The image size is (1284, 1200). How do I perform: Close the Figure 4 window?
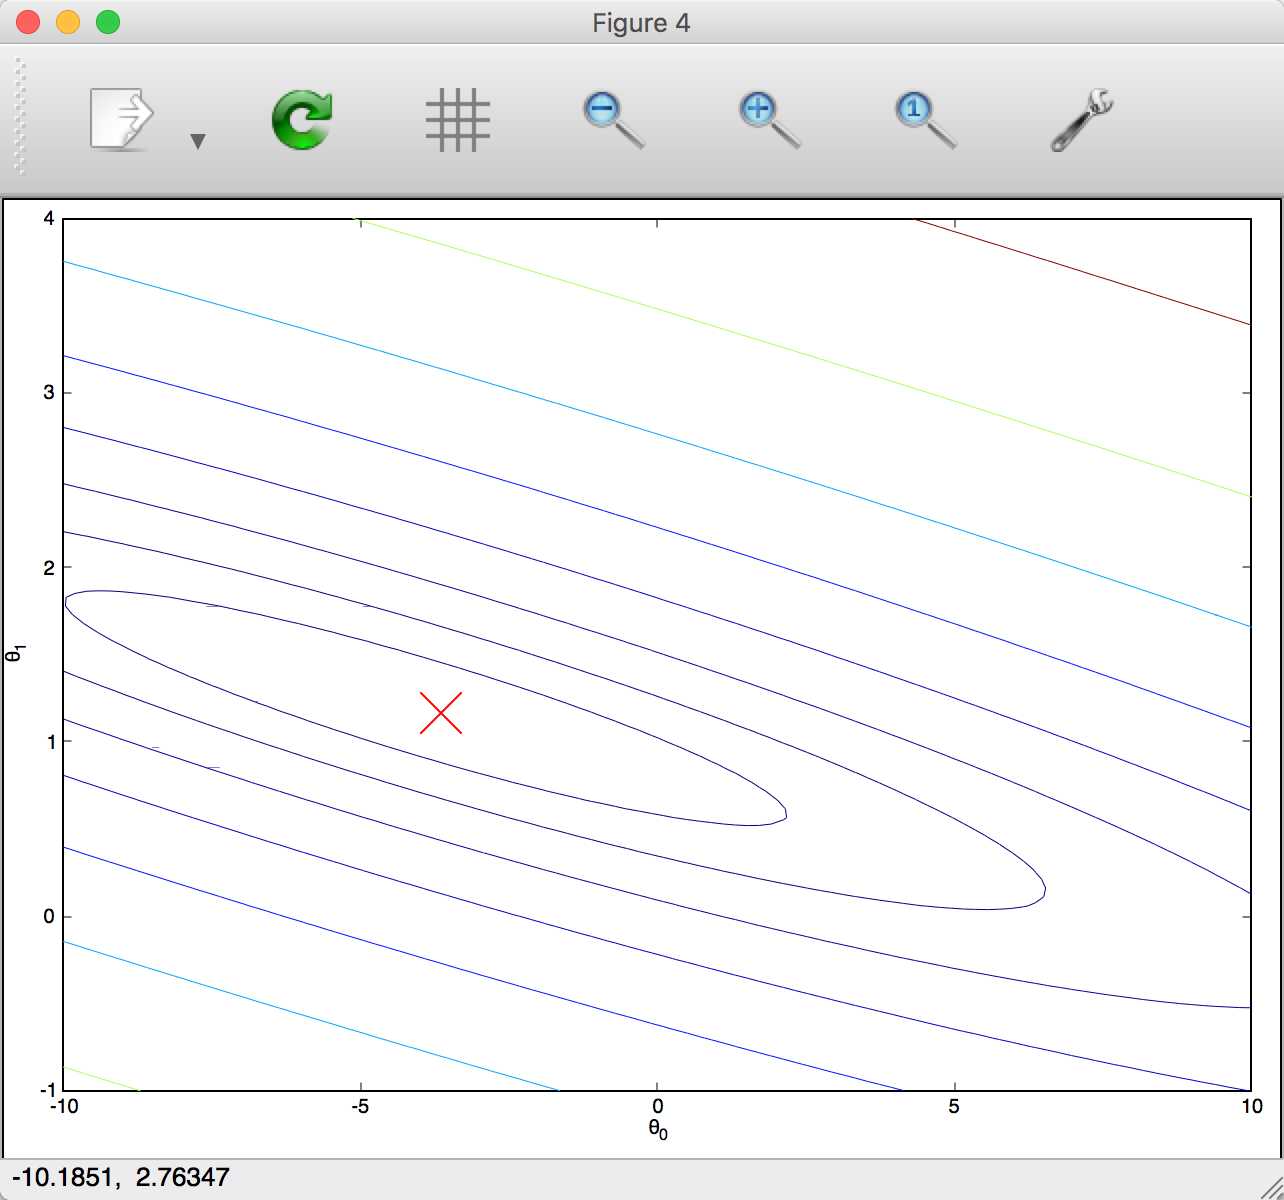click(x=27, y=22)
